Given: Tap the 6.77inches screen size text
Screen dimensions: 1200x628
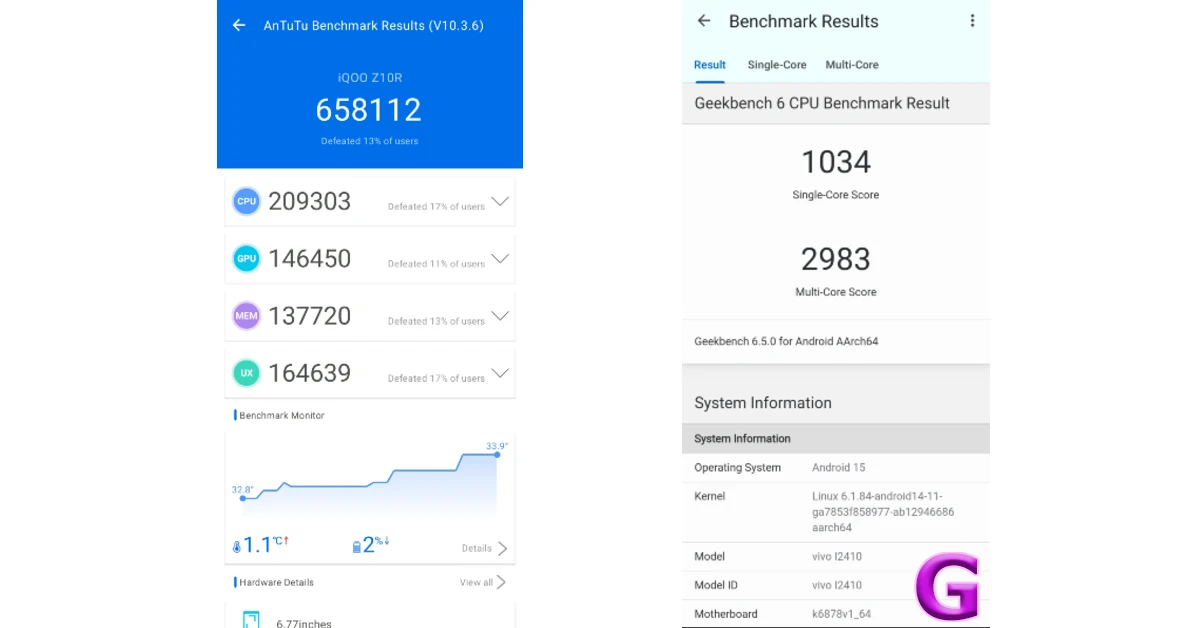Looking at the screenshot, I should pos(304,623).
